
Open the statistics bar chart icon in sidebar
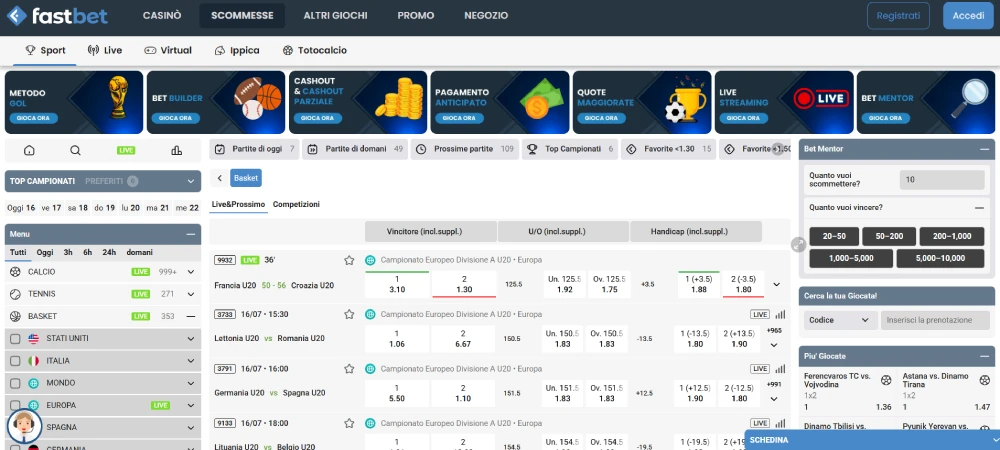click(177, 150)
